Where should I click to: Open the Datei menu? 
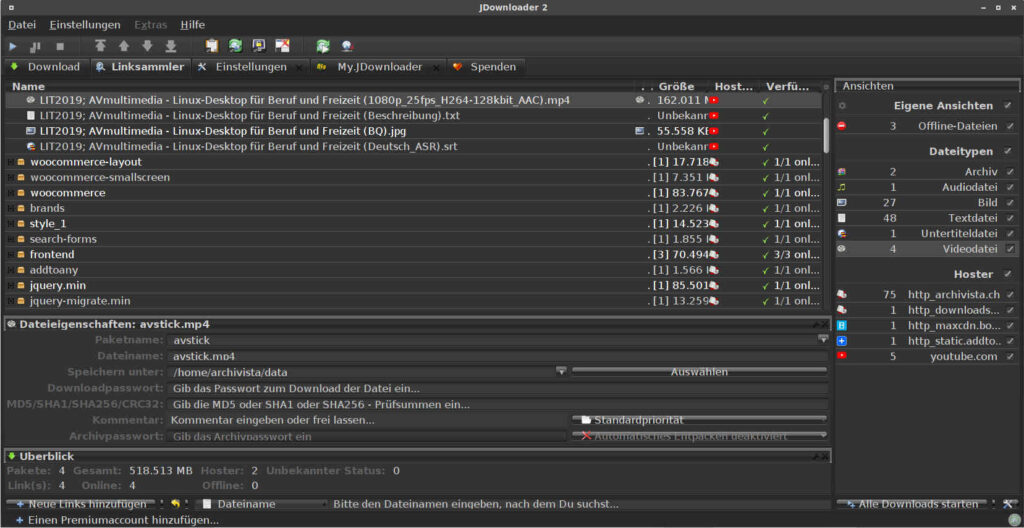tap(22, 25)
